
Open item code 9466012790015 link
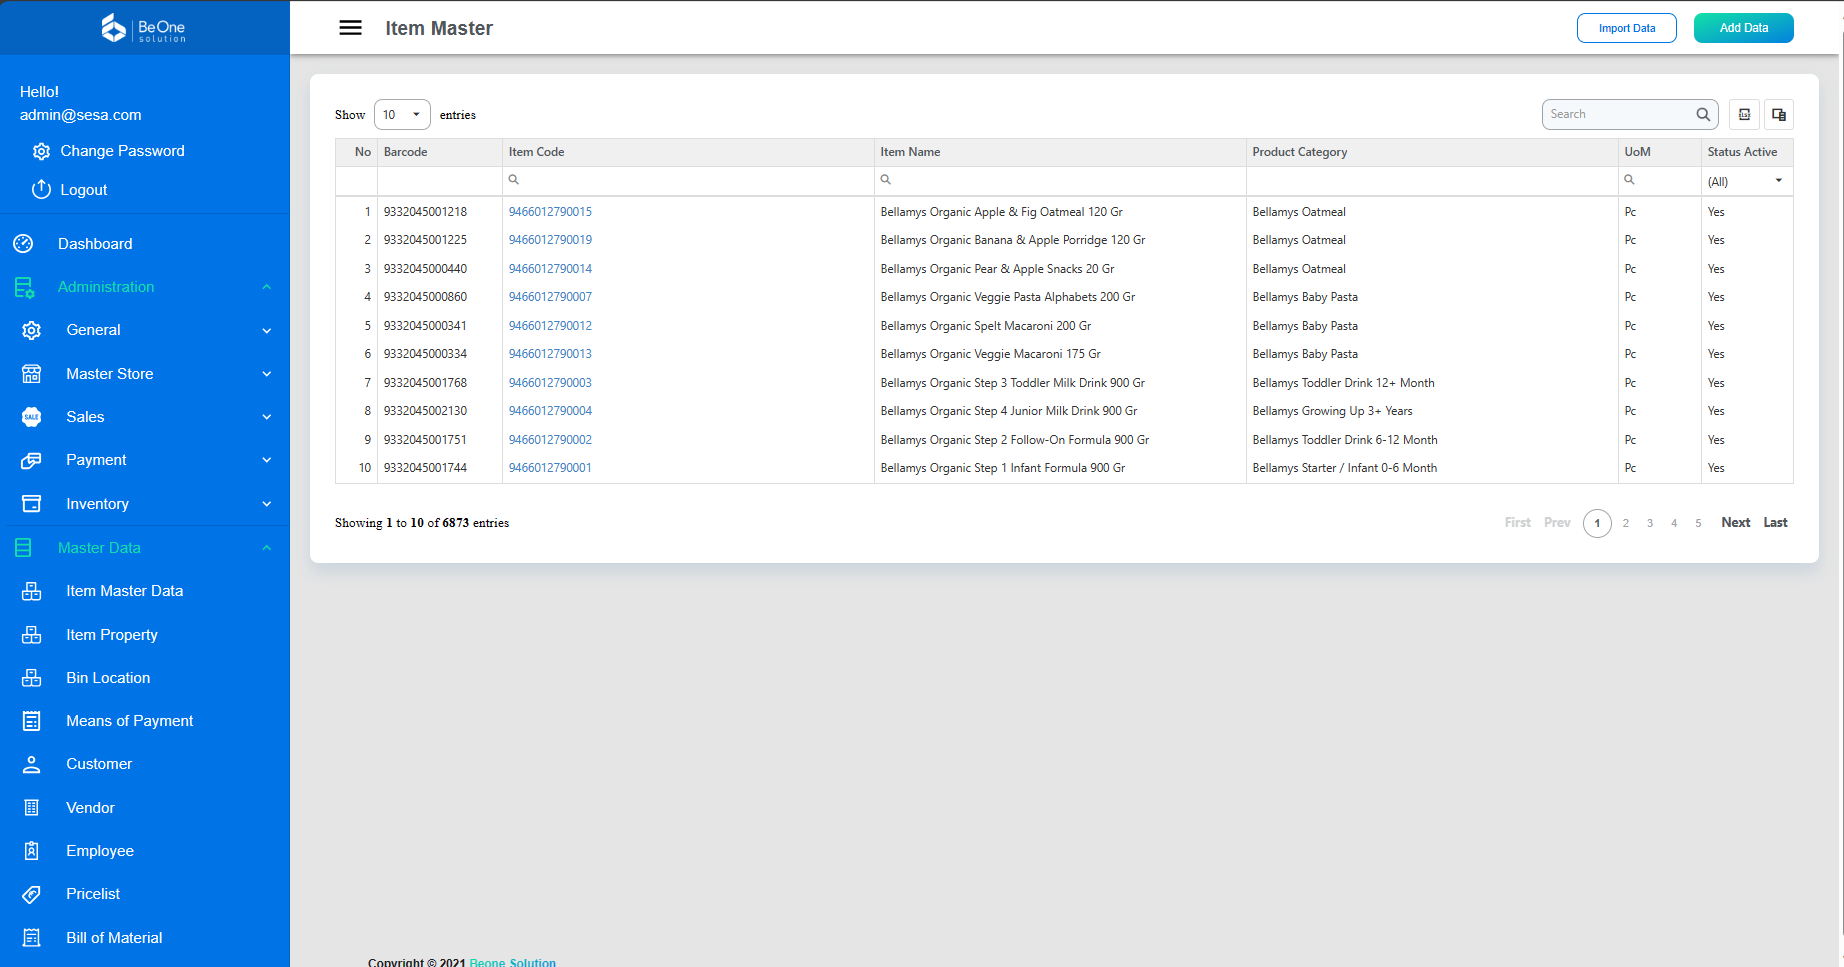(x=550, y=212)
